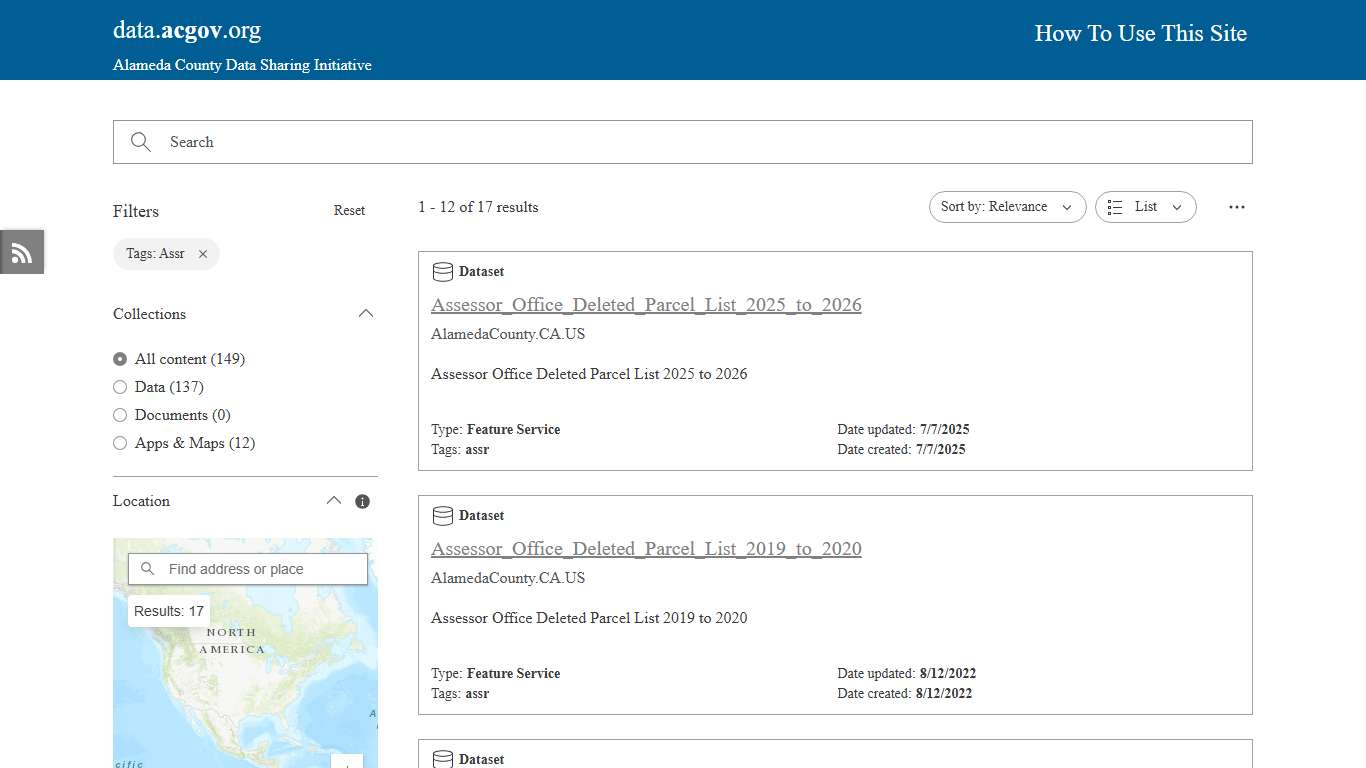Collapse the Location section
Image resolution: width=1366 pixels, height=768 pixels.
tap(333, 500)
